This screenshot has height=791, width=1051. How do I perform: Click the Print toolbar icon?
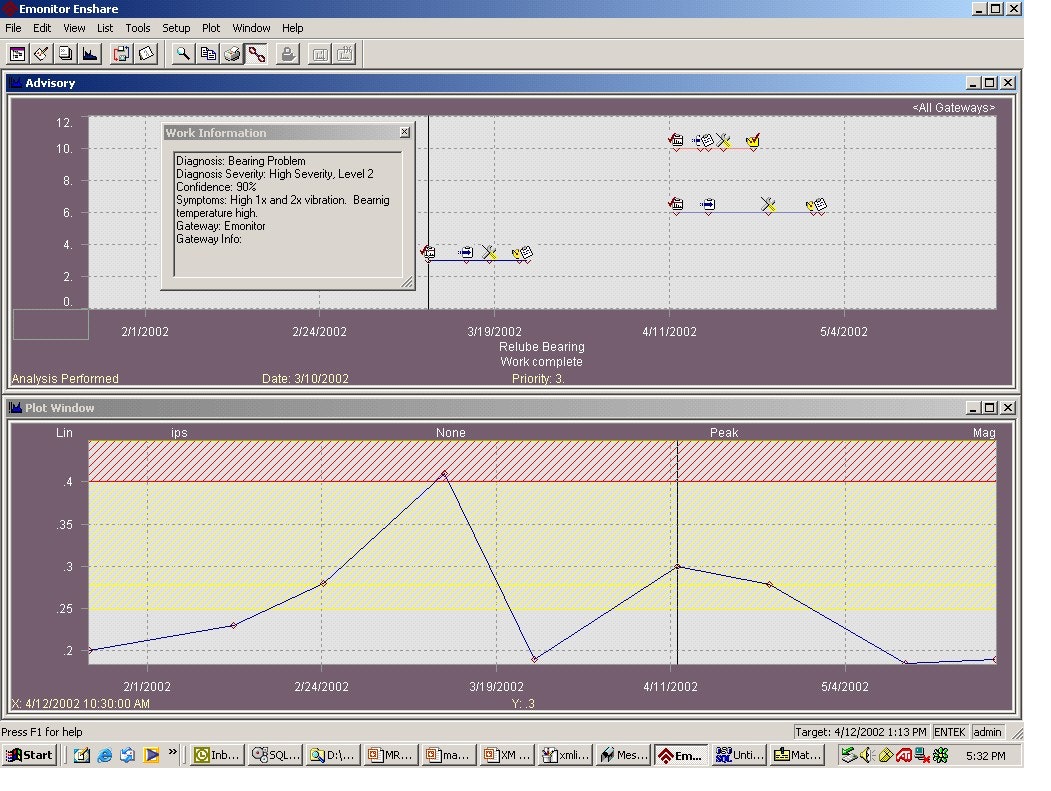pyautogui.click(x=232, y=54)
